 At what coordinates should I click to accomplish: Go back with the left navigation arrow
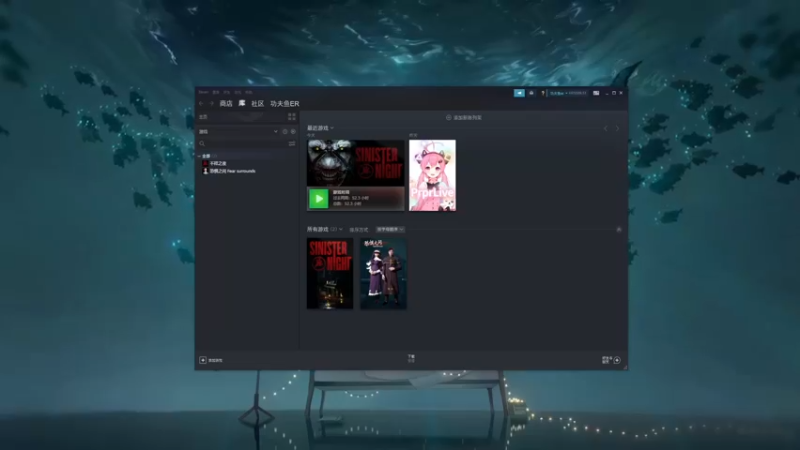coord(201,104)
